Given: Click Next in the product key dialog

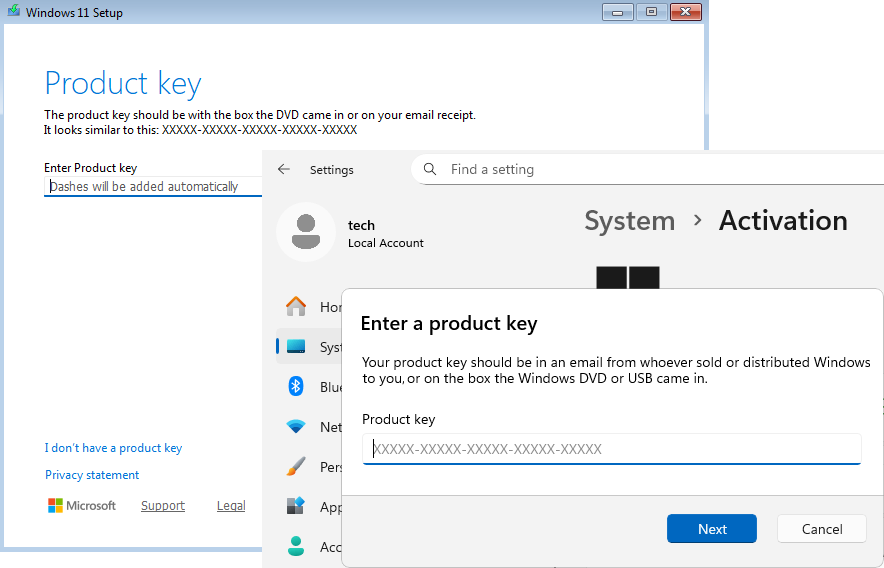Looking at the screenshot, I should 711,529.
